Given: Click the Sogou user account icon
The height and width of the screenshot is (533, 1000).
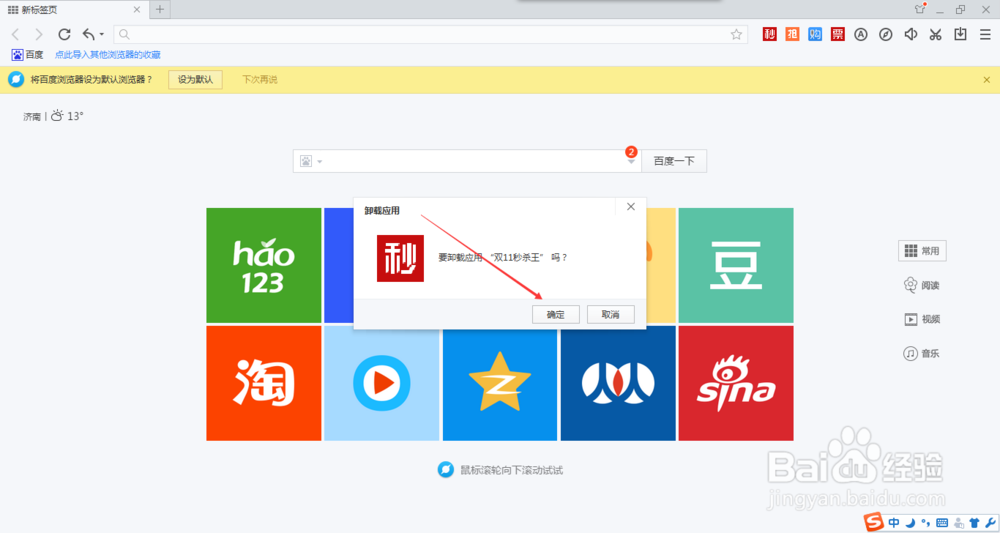Looking at the screenshot, I should (x=958, y=523).
